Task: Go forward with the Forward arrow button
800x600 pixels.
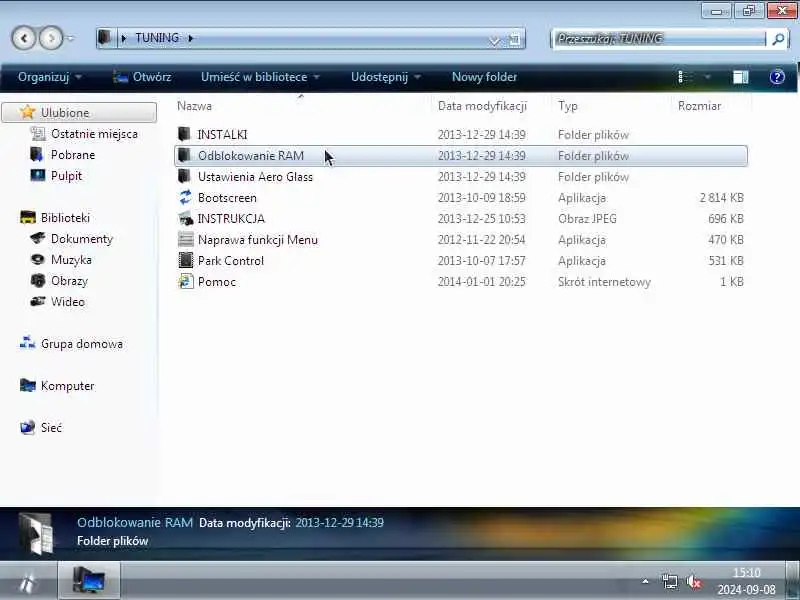Action: coord(51,38)
